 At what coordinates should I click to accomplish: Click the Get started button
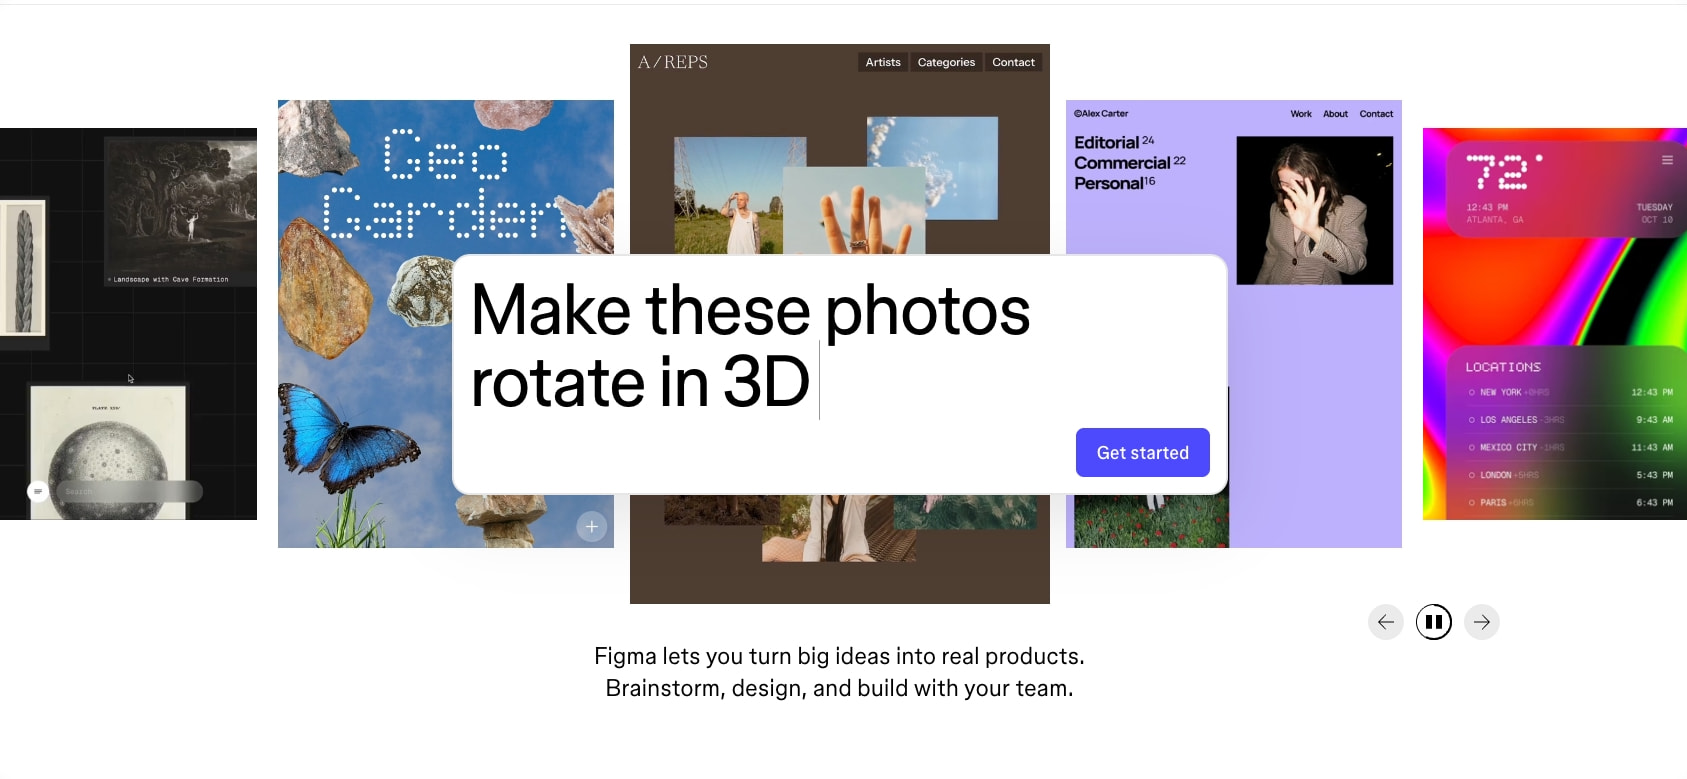coord(1142,452)
